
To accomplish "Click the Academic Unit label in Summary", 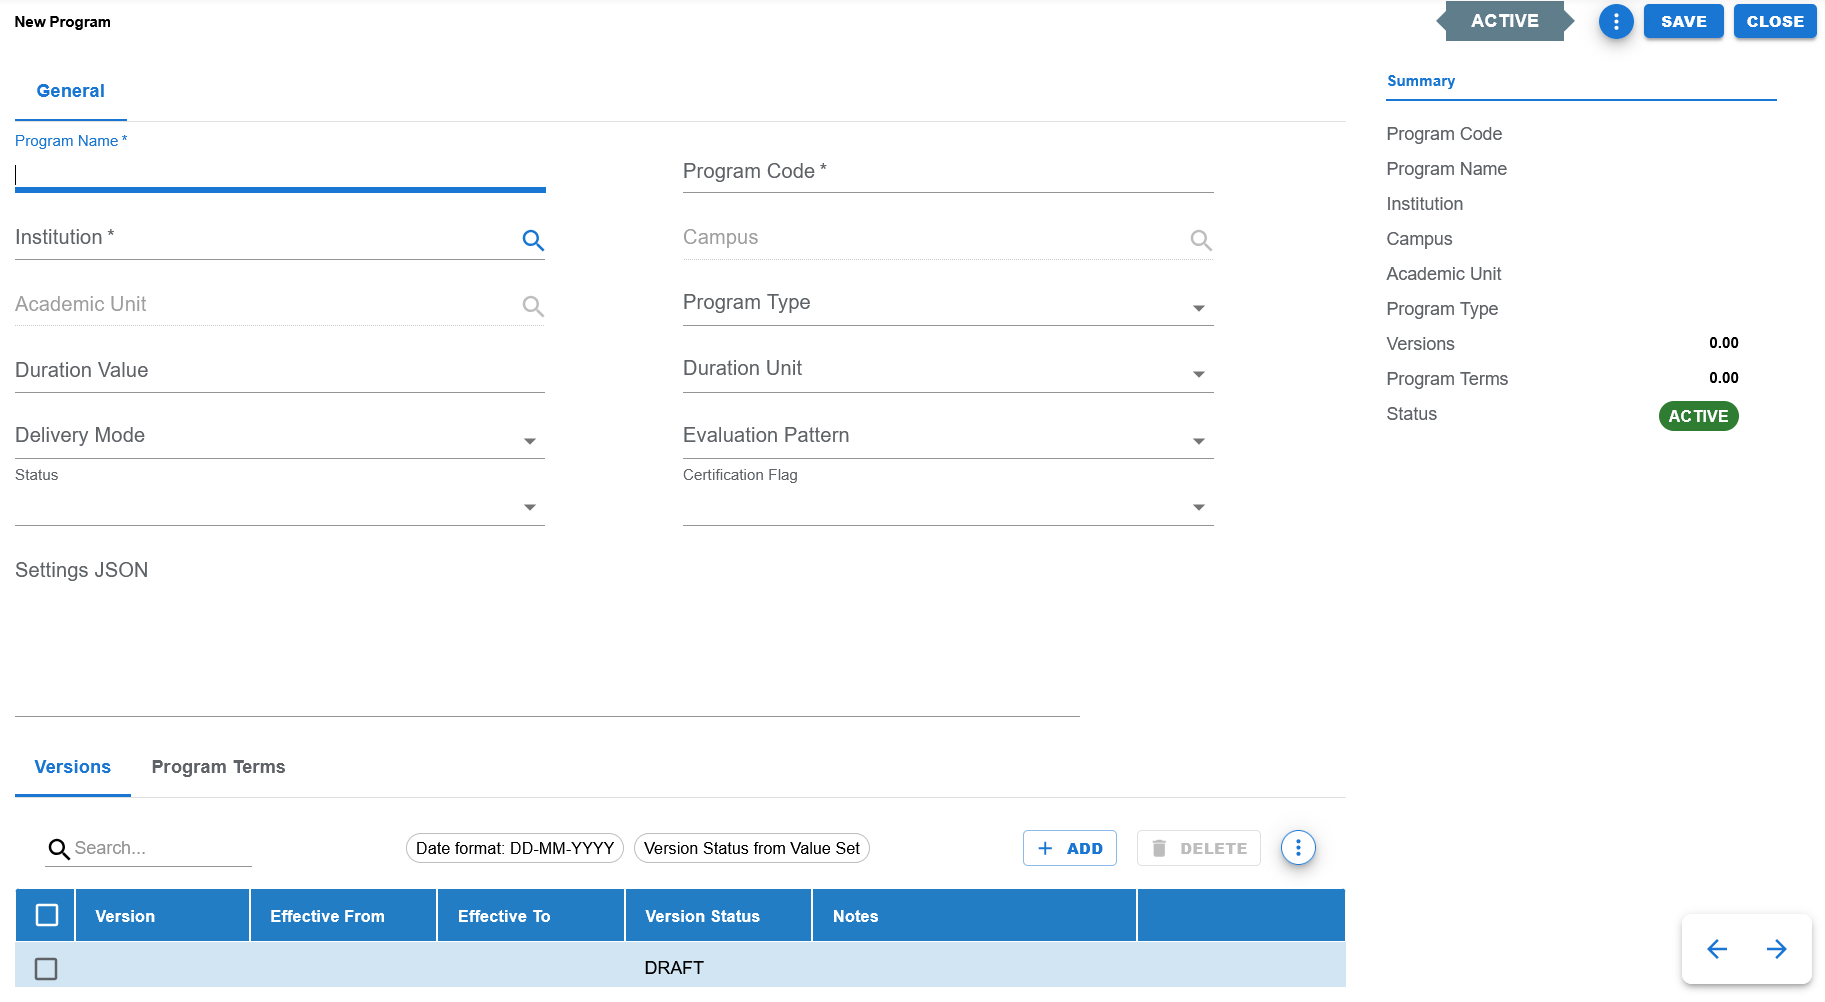I will 1443,274.
